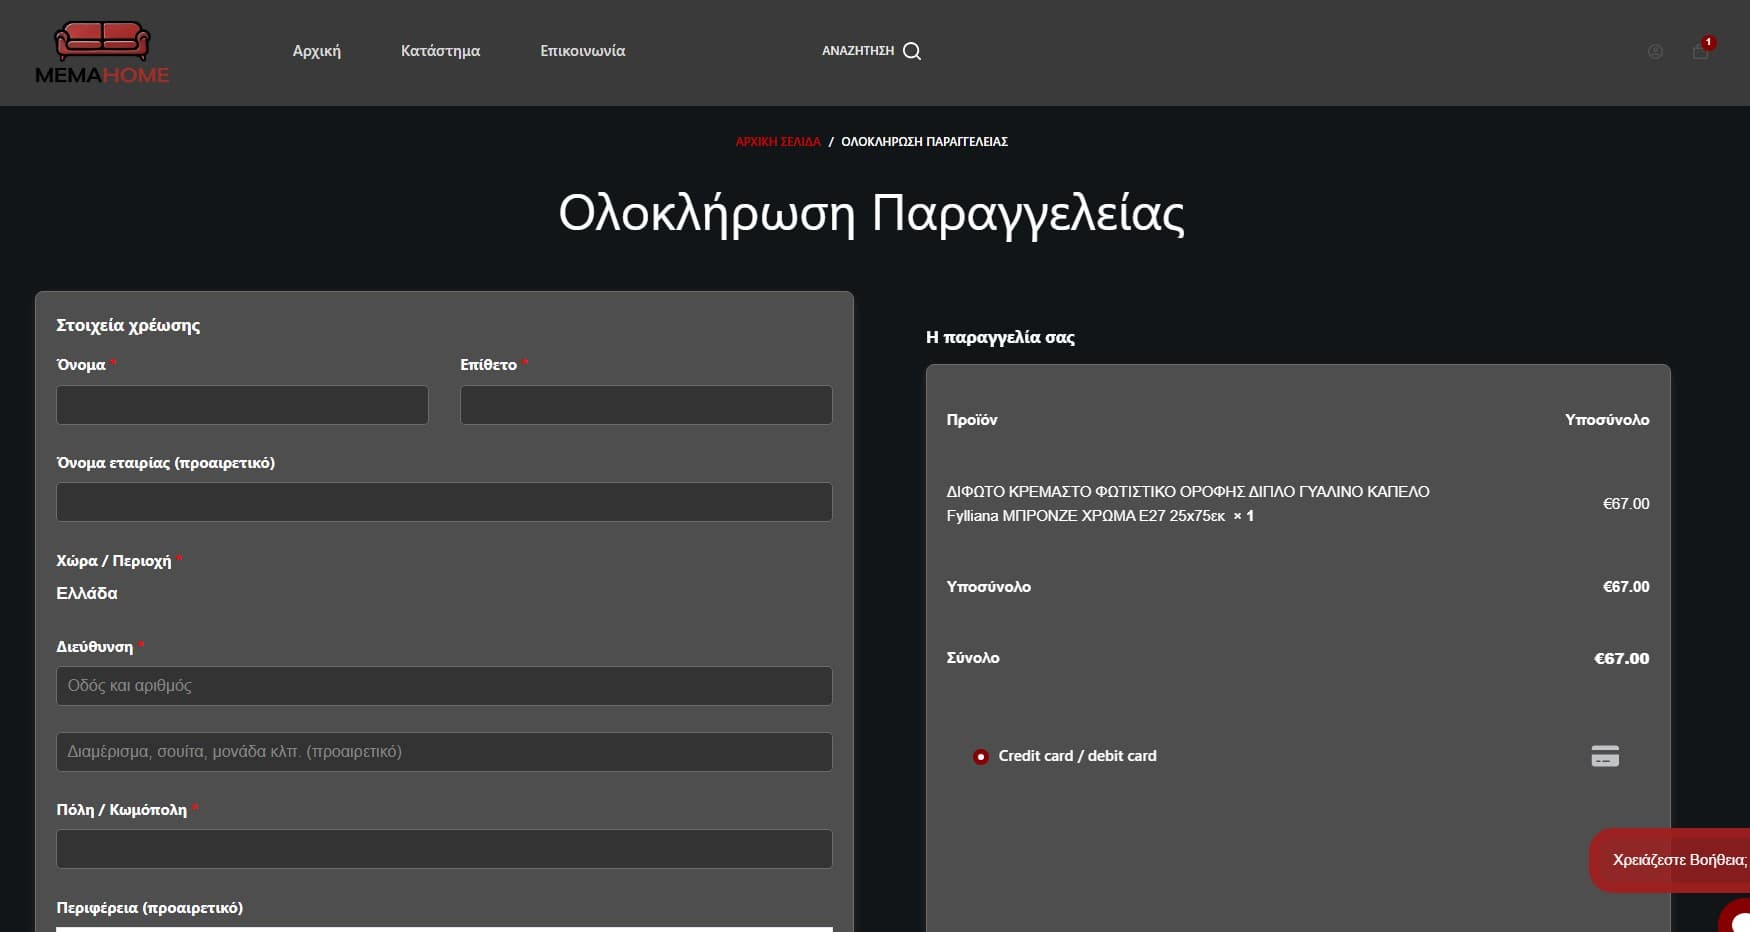Follow ΑΡΧΙΚΗ ΣΕΛΙΔΑ breadcrumb link

pyautogui.click(x=778, y=142)
